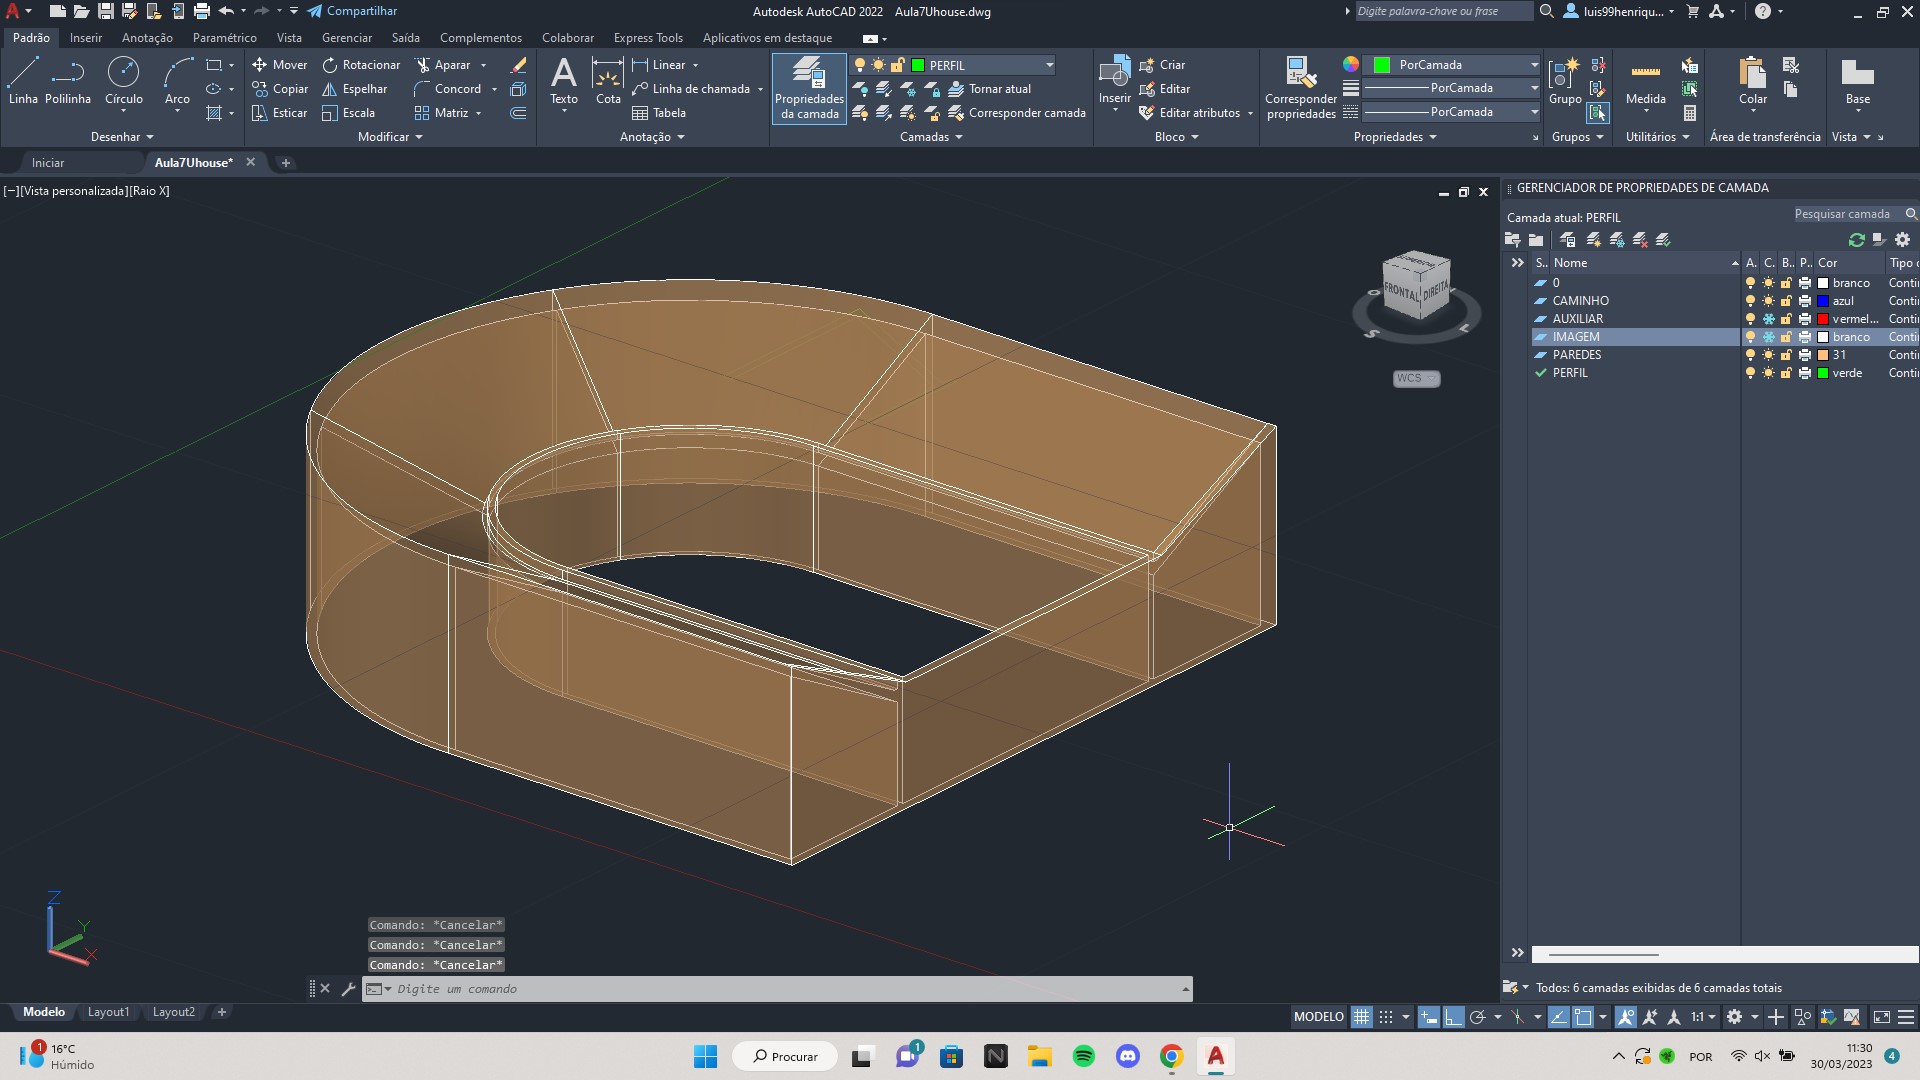The width and height of the screenshot is (1920, 1080).
Task: Expand the Propriedades panel
Action: coord(1395,137)
